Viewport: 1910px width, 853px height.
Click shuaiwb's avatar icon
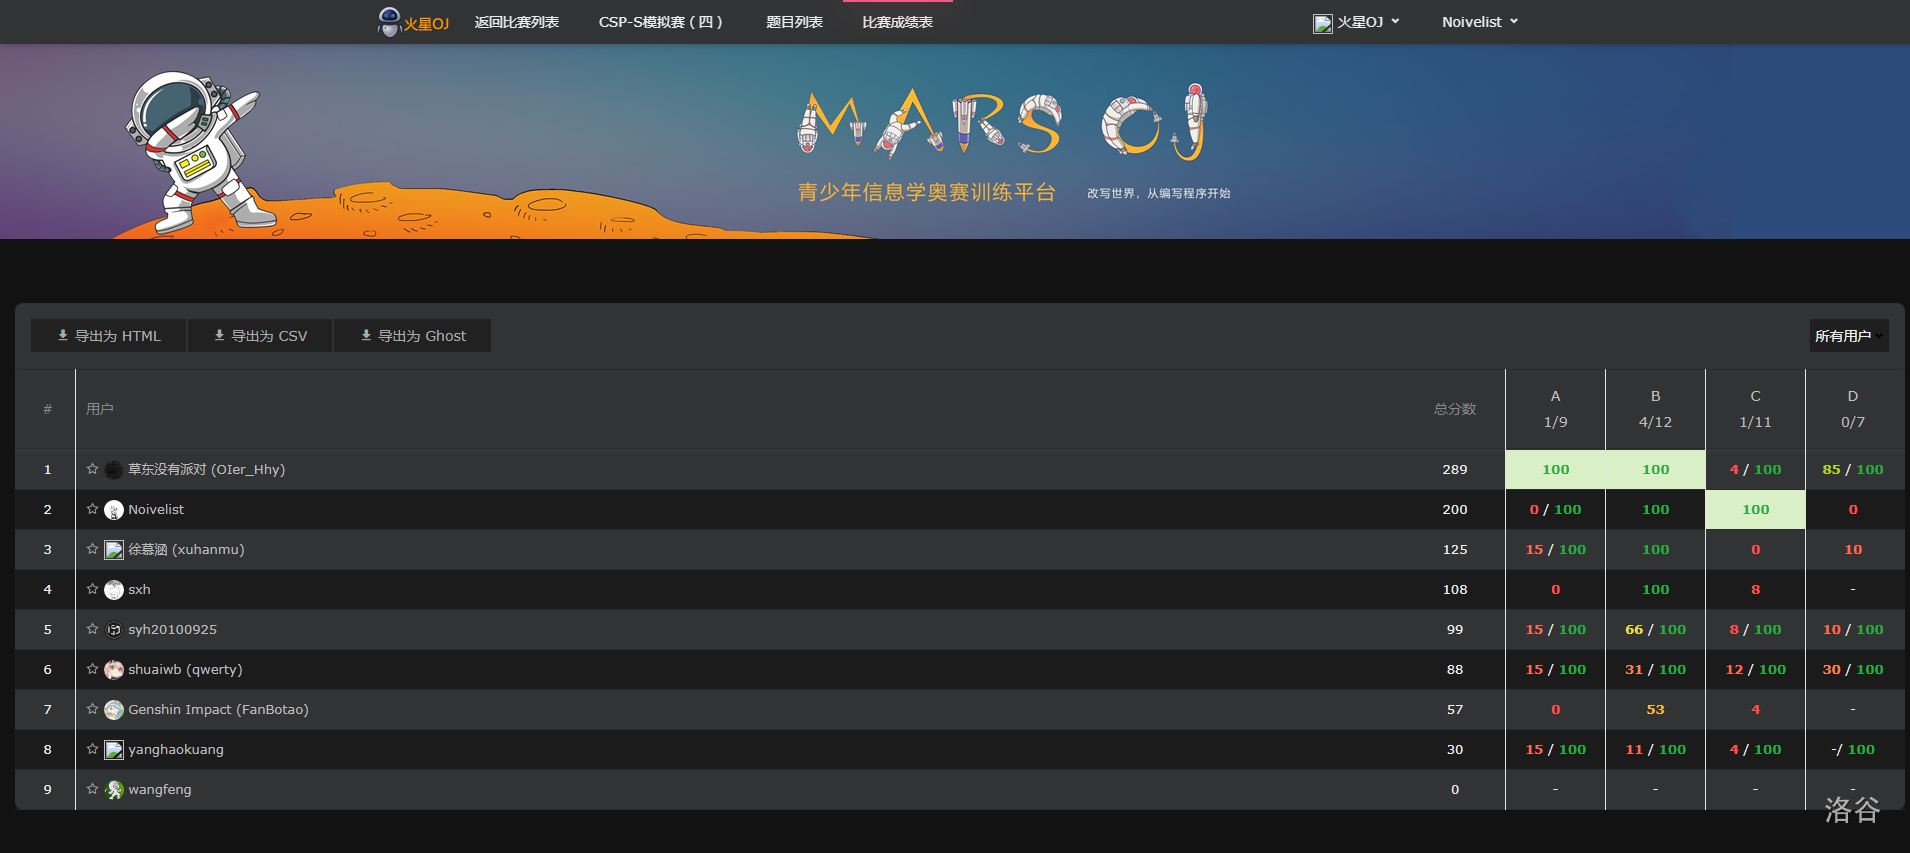coord(114,670)
